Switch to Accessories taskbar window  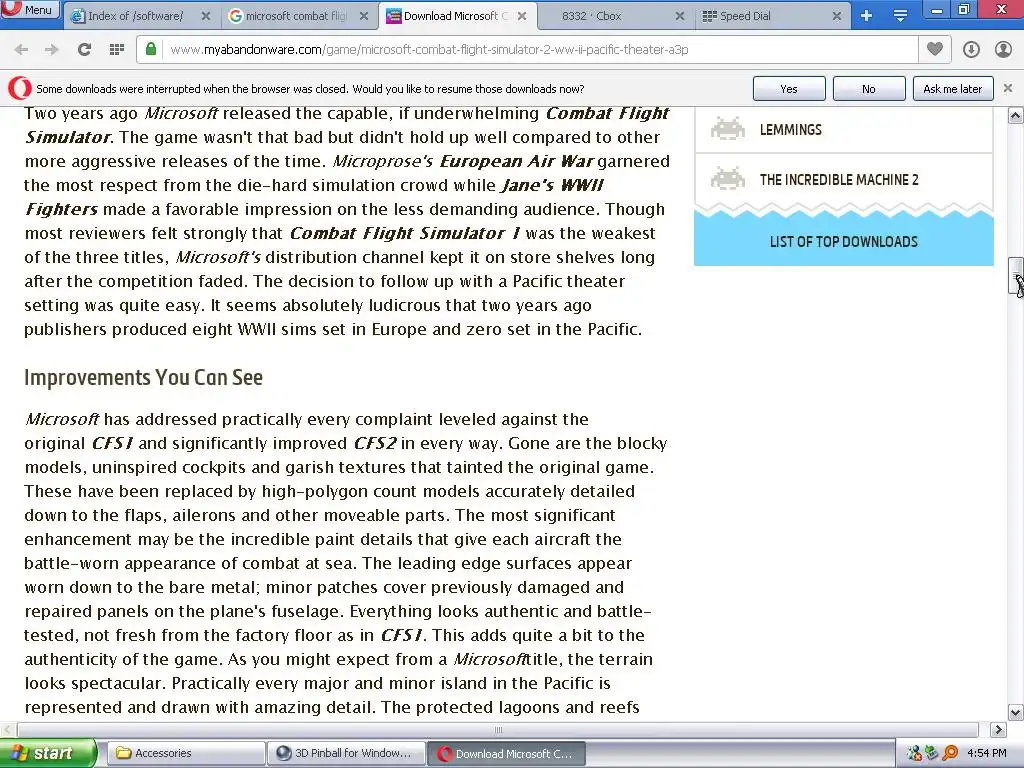point(186,753)
